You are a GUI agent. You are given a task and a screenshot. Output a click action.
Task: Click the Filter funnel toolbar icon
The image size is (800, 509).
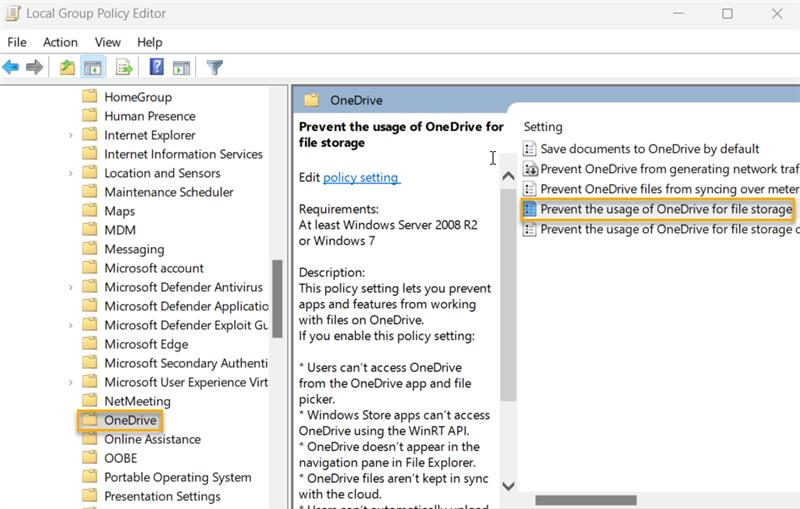(215, 67)
